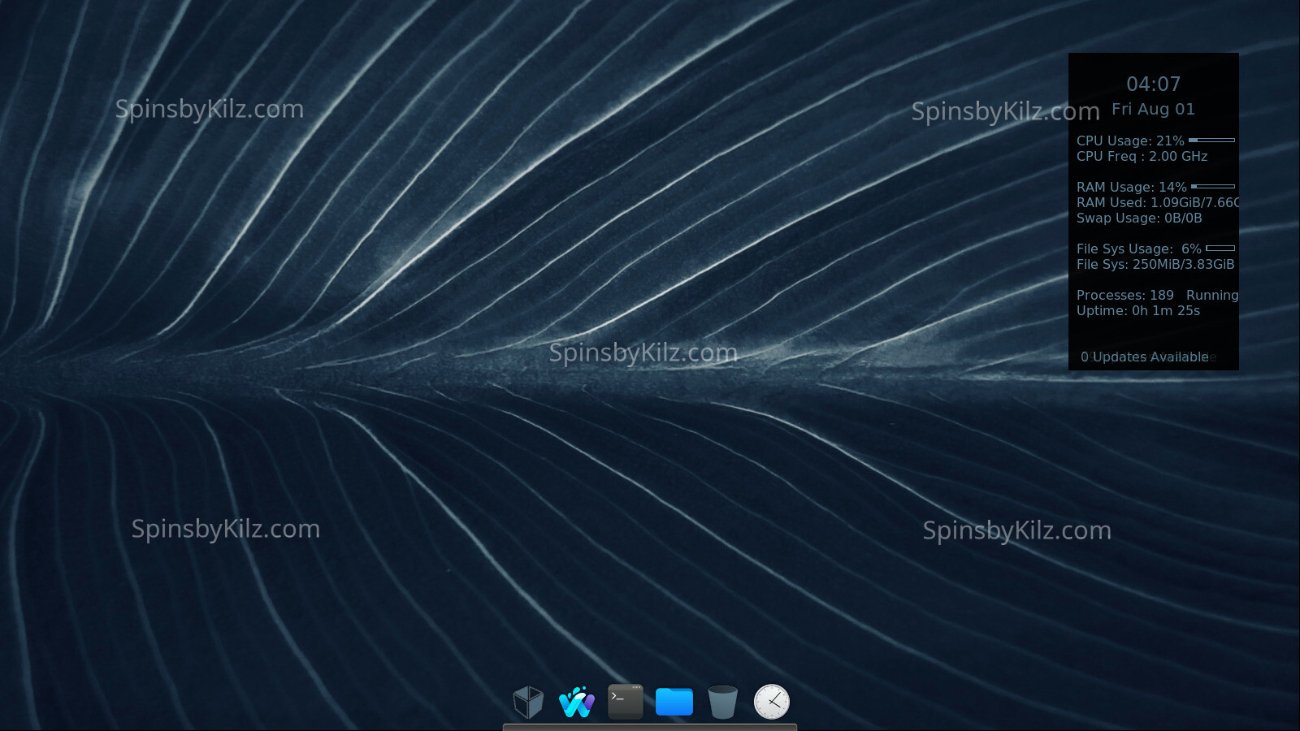Screen dimensions: 1300x731
Task: Click the 'Processes: 189' text
Action: click(x=1125, y=295)
